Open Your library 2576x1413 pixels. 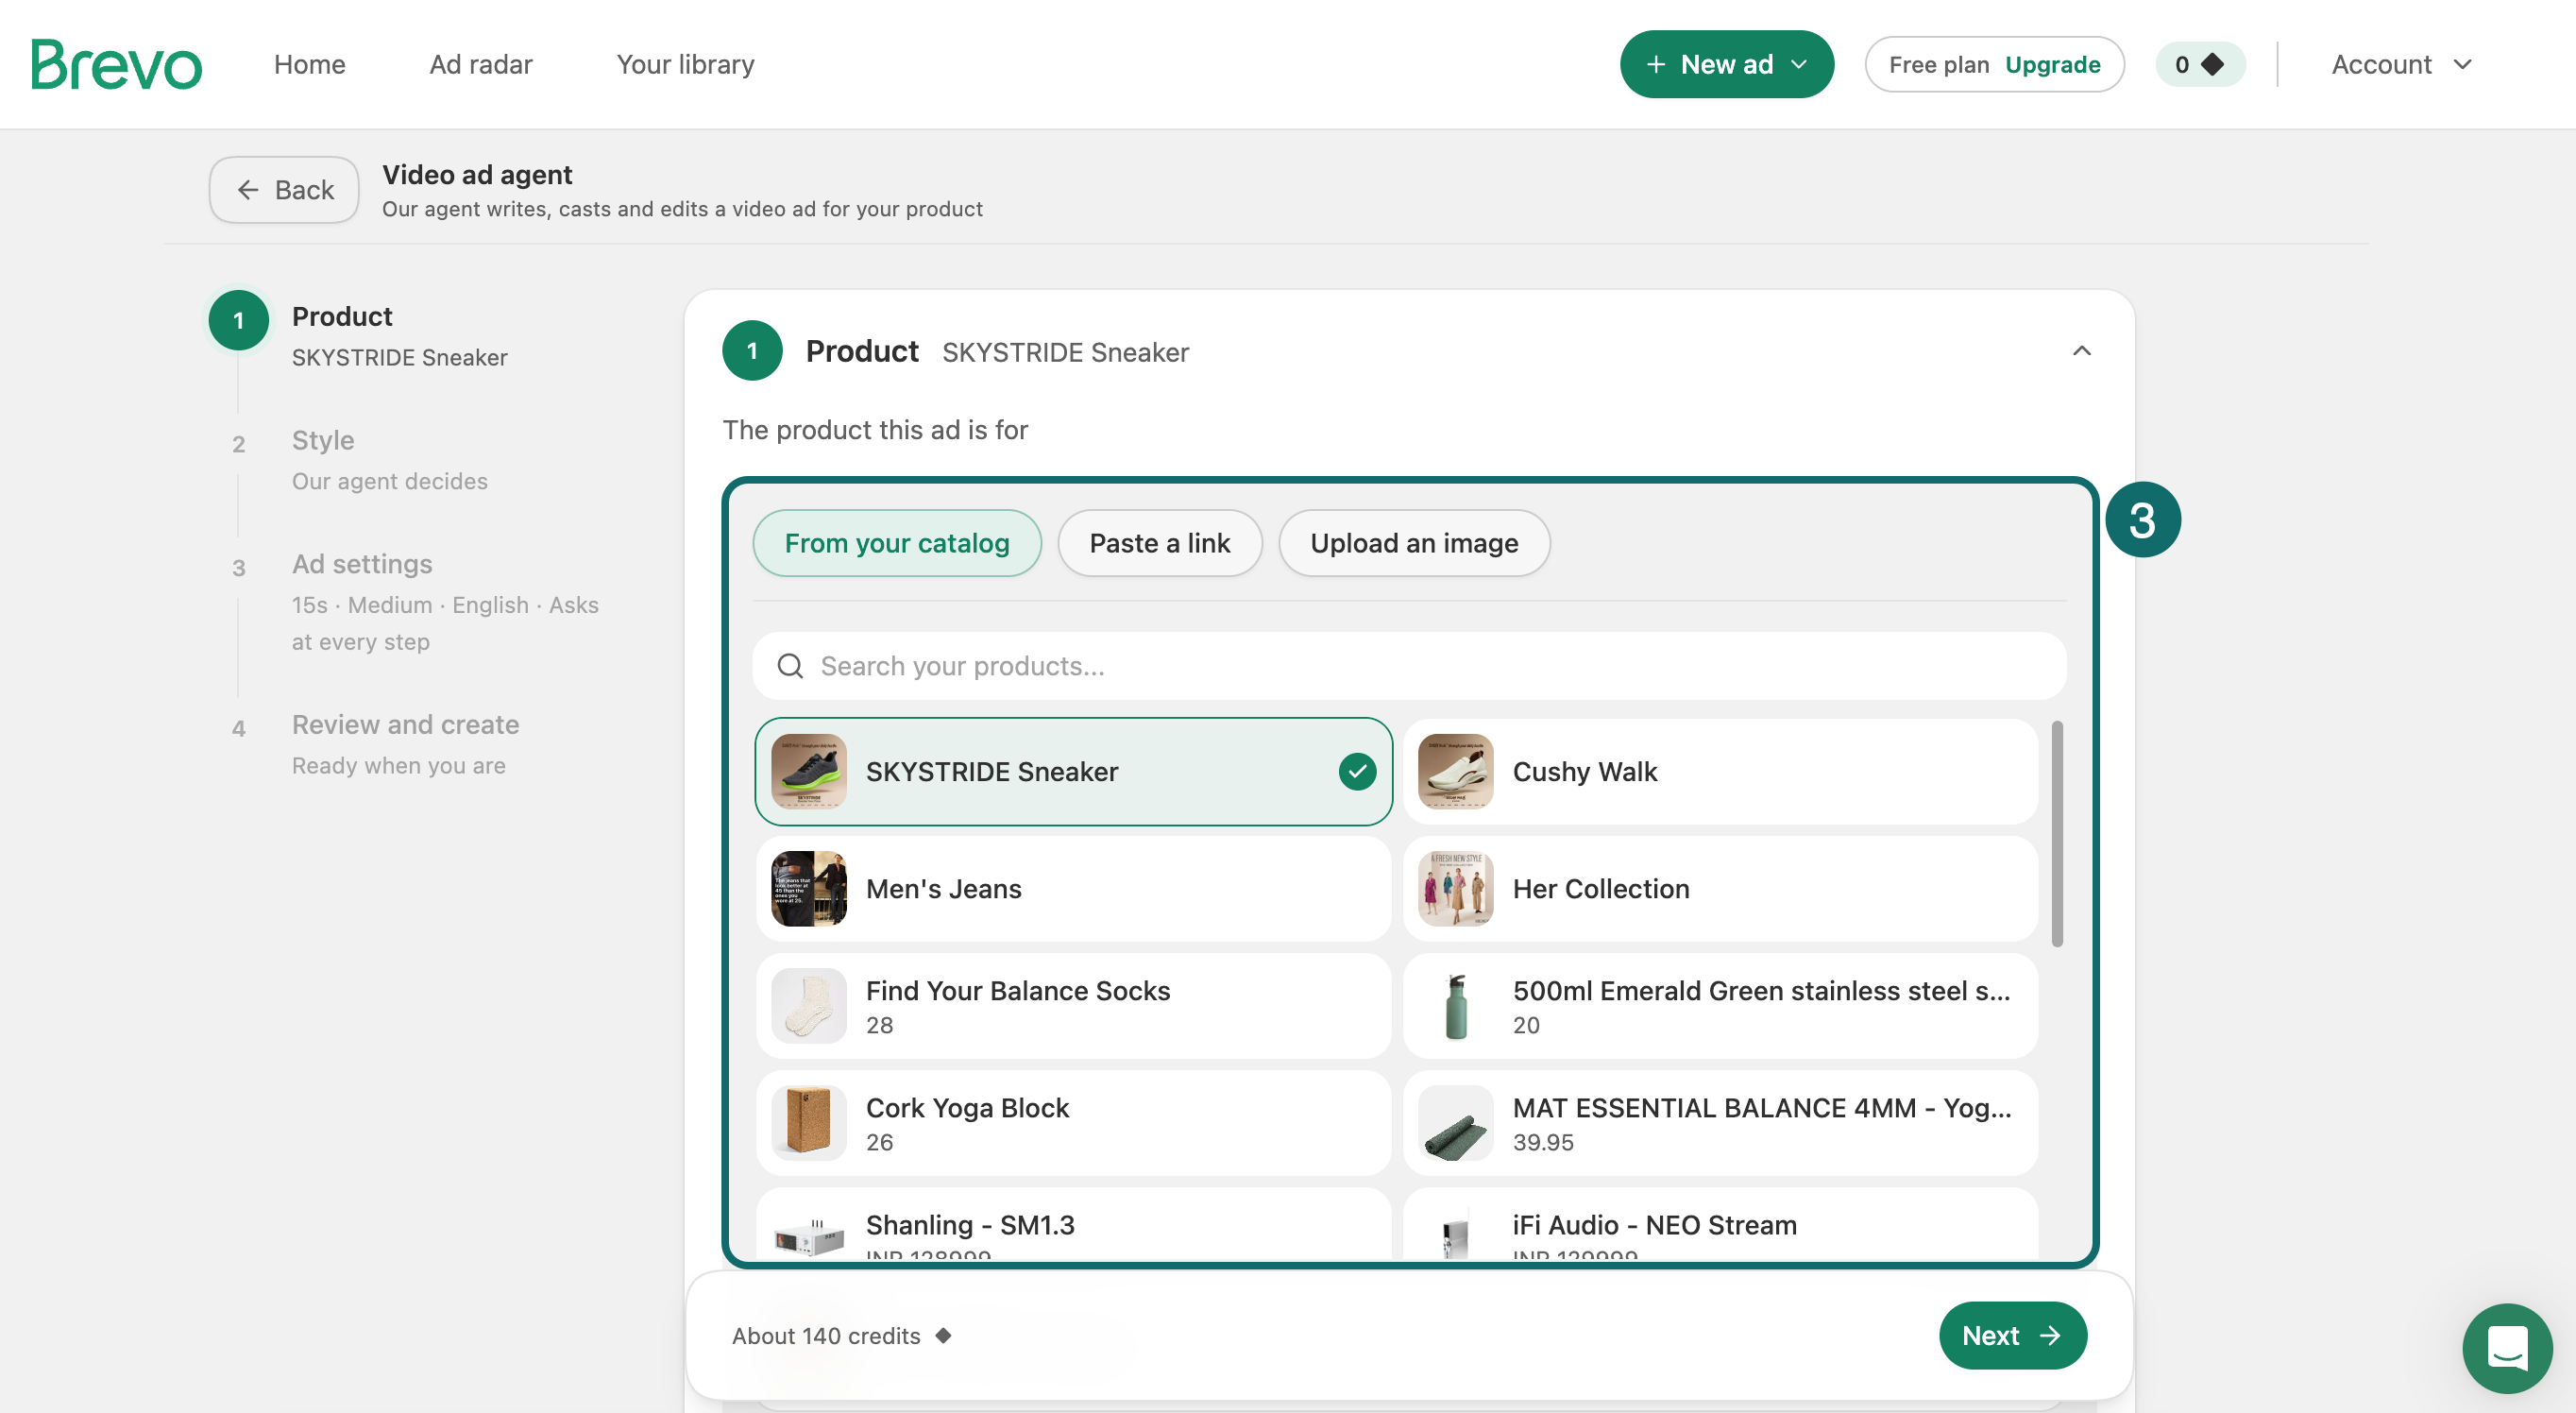pyautogui.click(x=685, y=64)
